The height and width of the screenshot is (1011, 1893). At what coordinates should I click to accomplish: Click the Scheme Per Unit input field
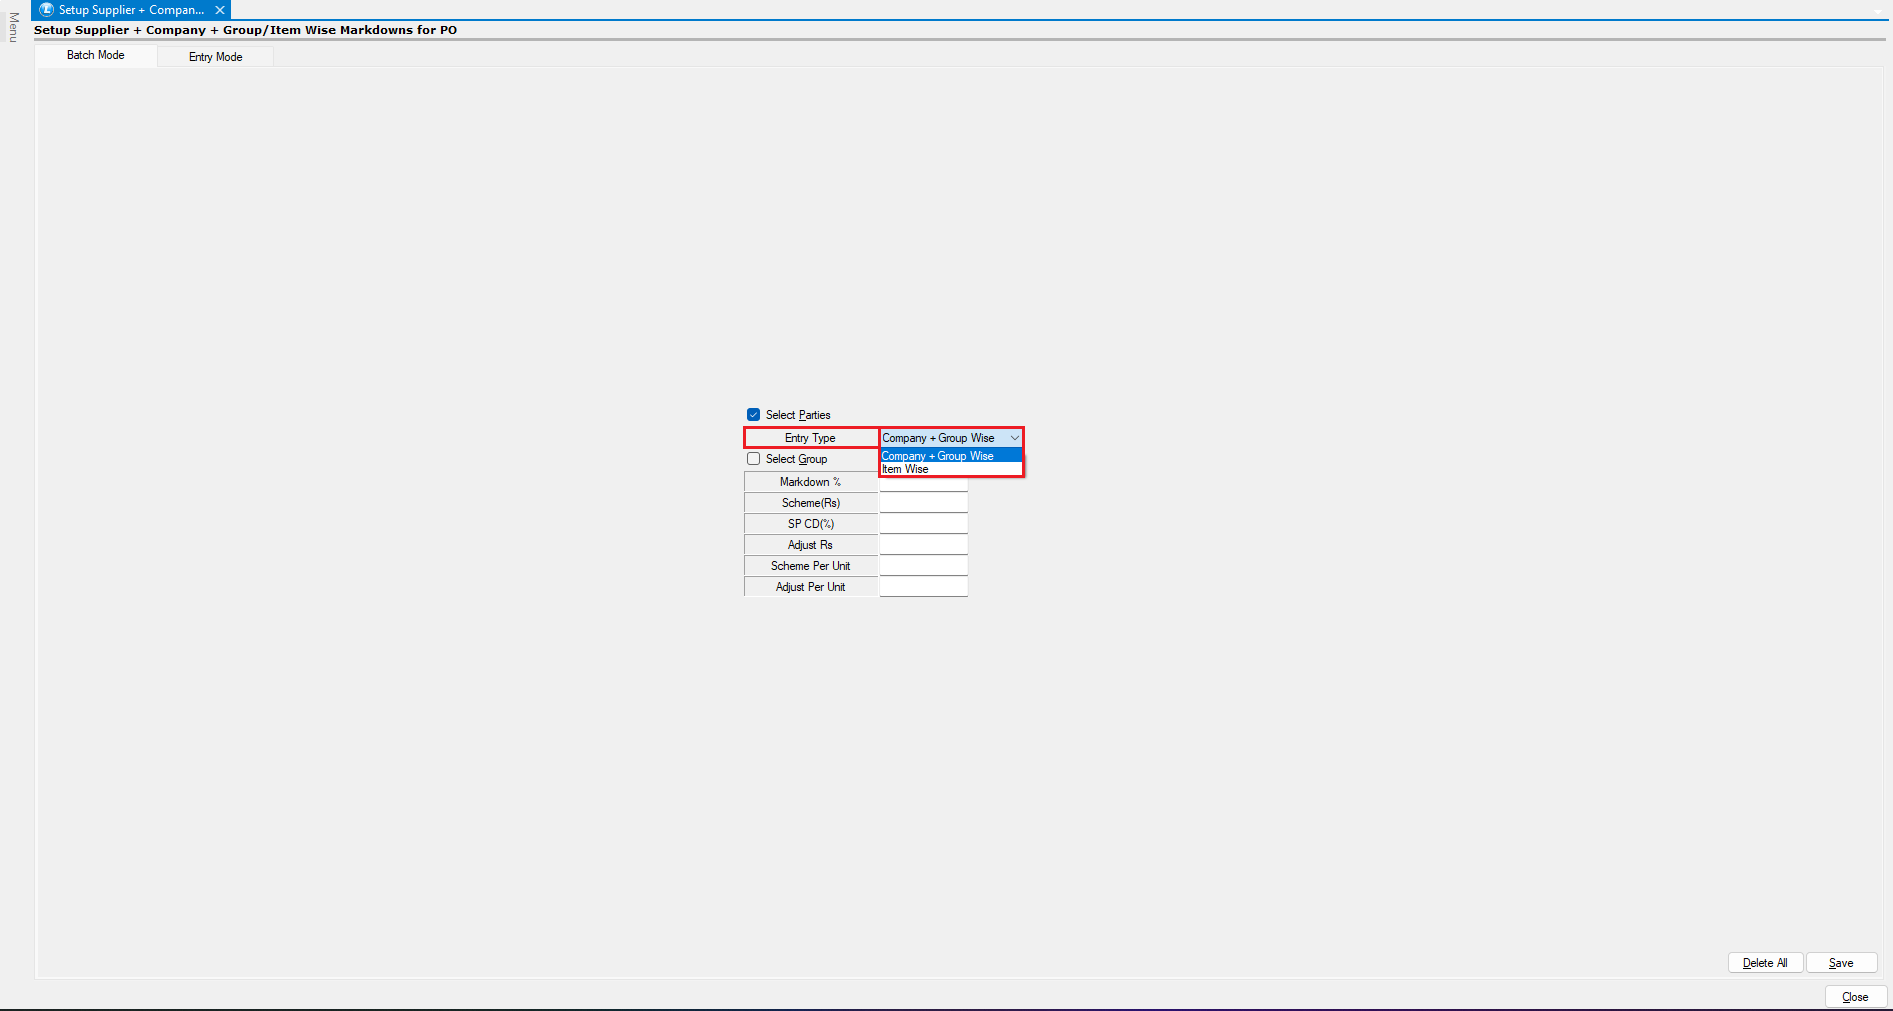coord(923,566)
